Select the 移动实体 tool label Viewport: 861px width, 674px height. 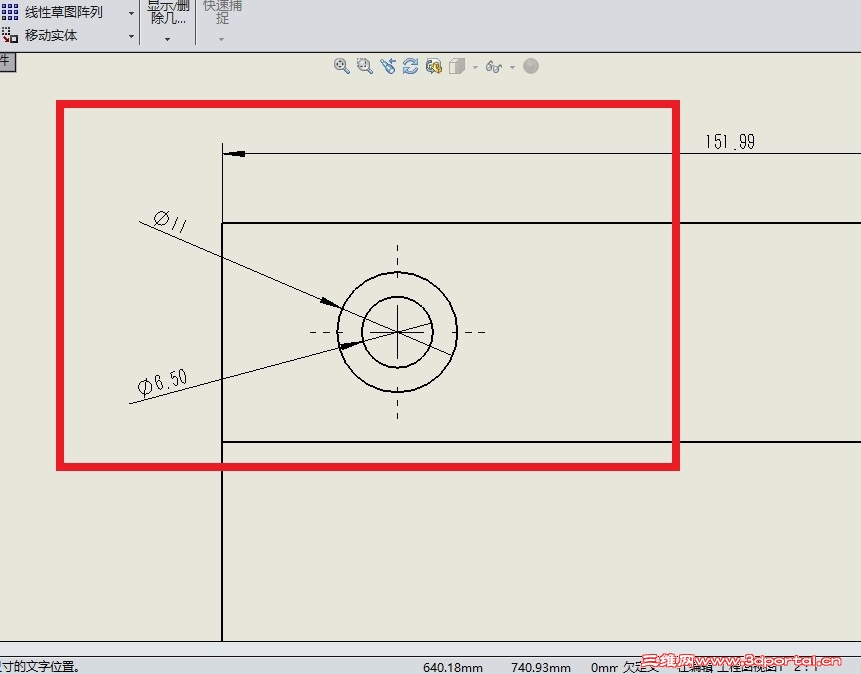[51, 35]
